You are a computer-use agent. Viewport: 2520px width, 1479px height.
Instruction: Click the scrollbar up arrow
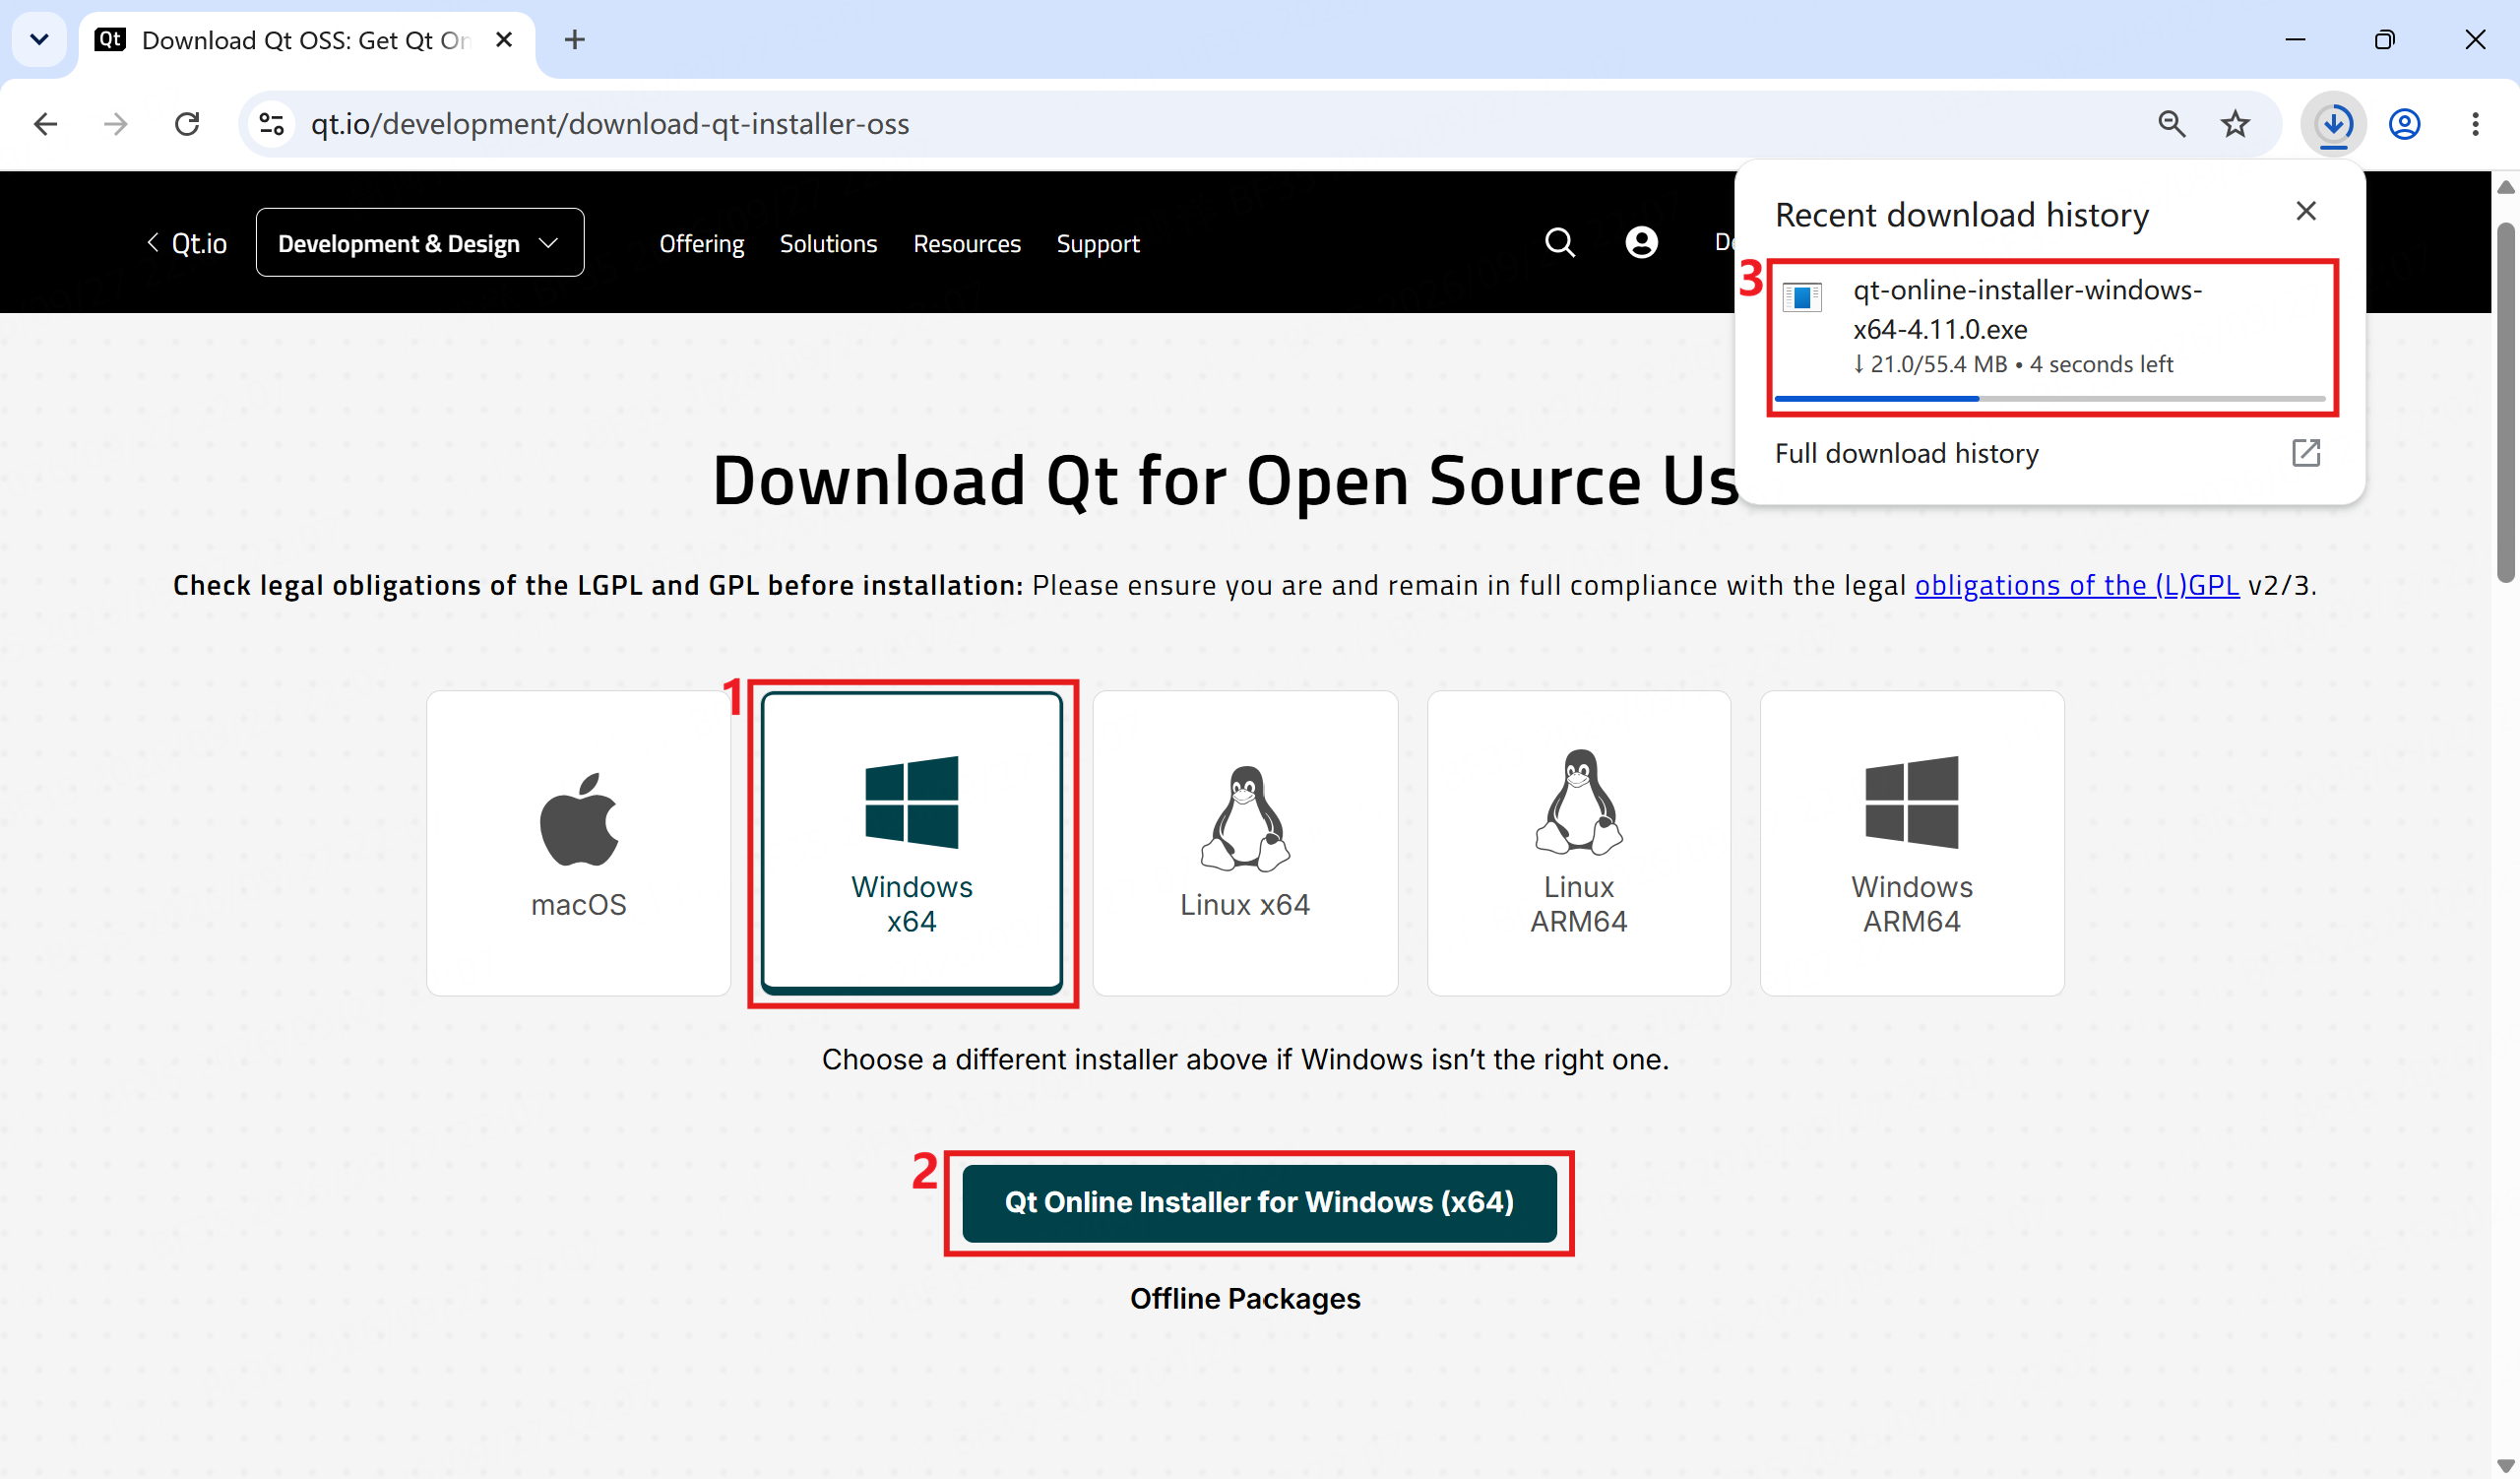[x=2505, y=187]
